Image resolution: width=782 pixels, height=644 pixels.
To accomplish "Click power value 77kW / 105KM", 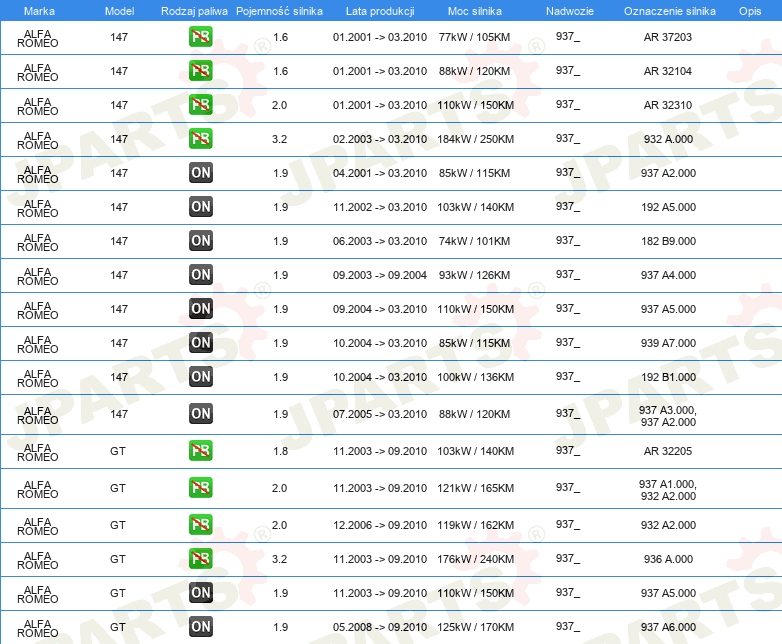I will 474,37.
